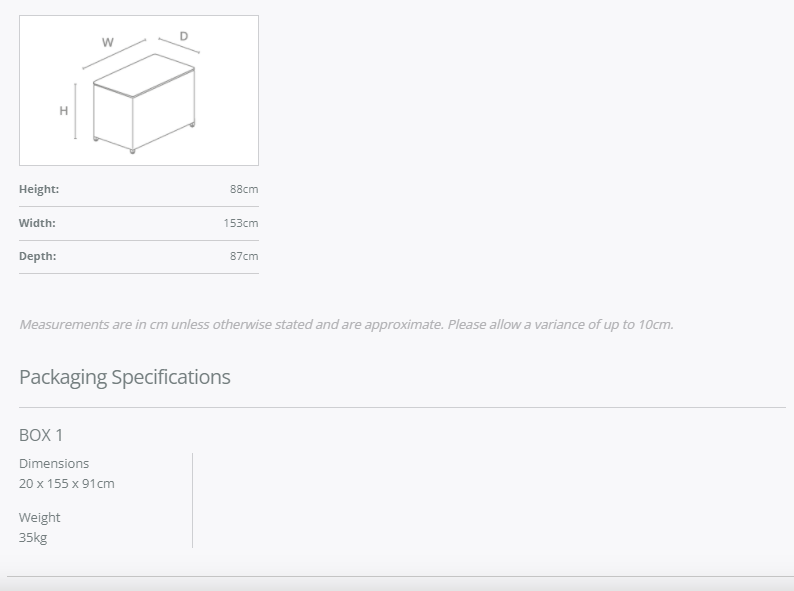The height and width of the screenshot is (591, 794).
Task: Click the 88cm height value
Action: [x=244, y=189]
